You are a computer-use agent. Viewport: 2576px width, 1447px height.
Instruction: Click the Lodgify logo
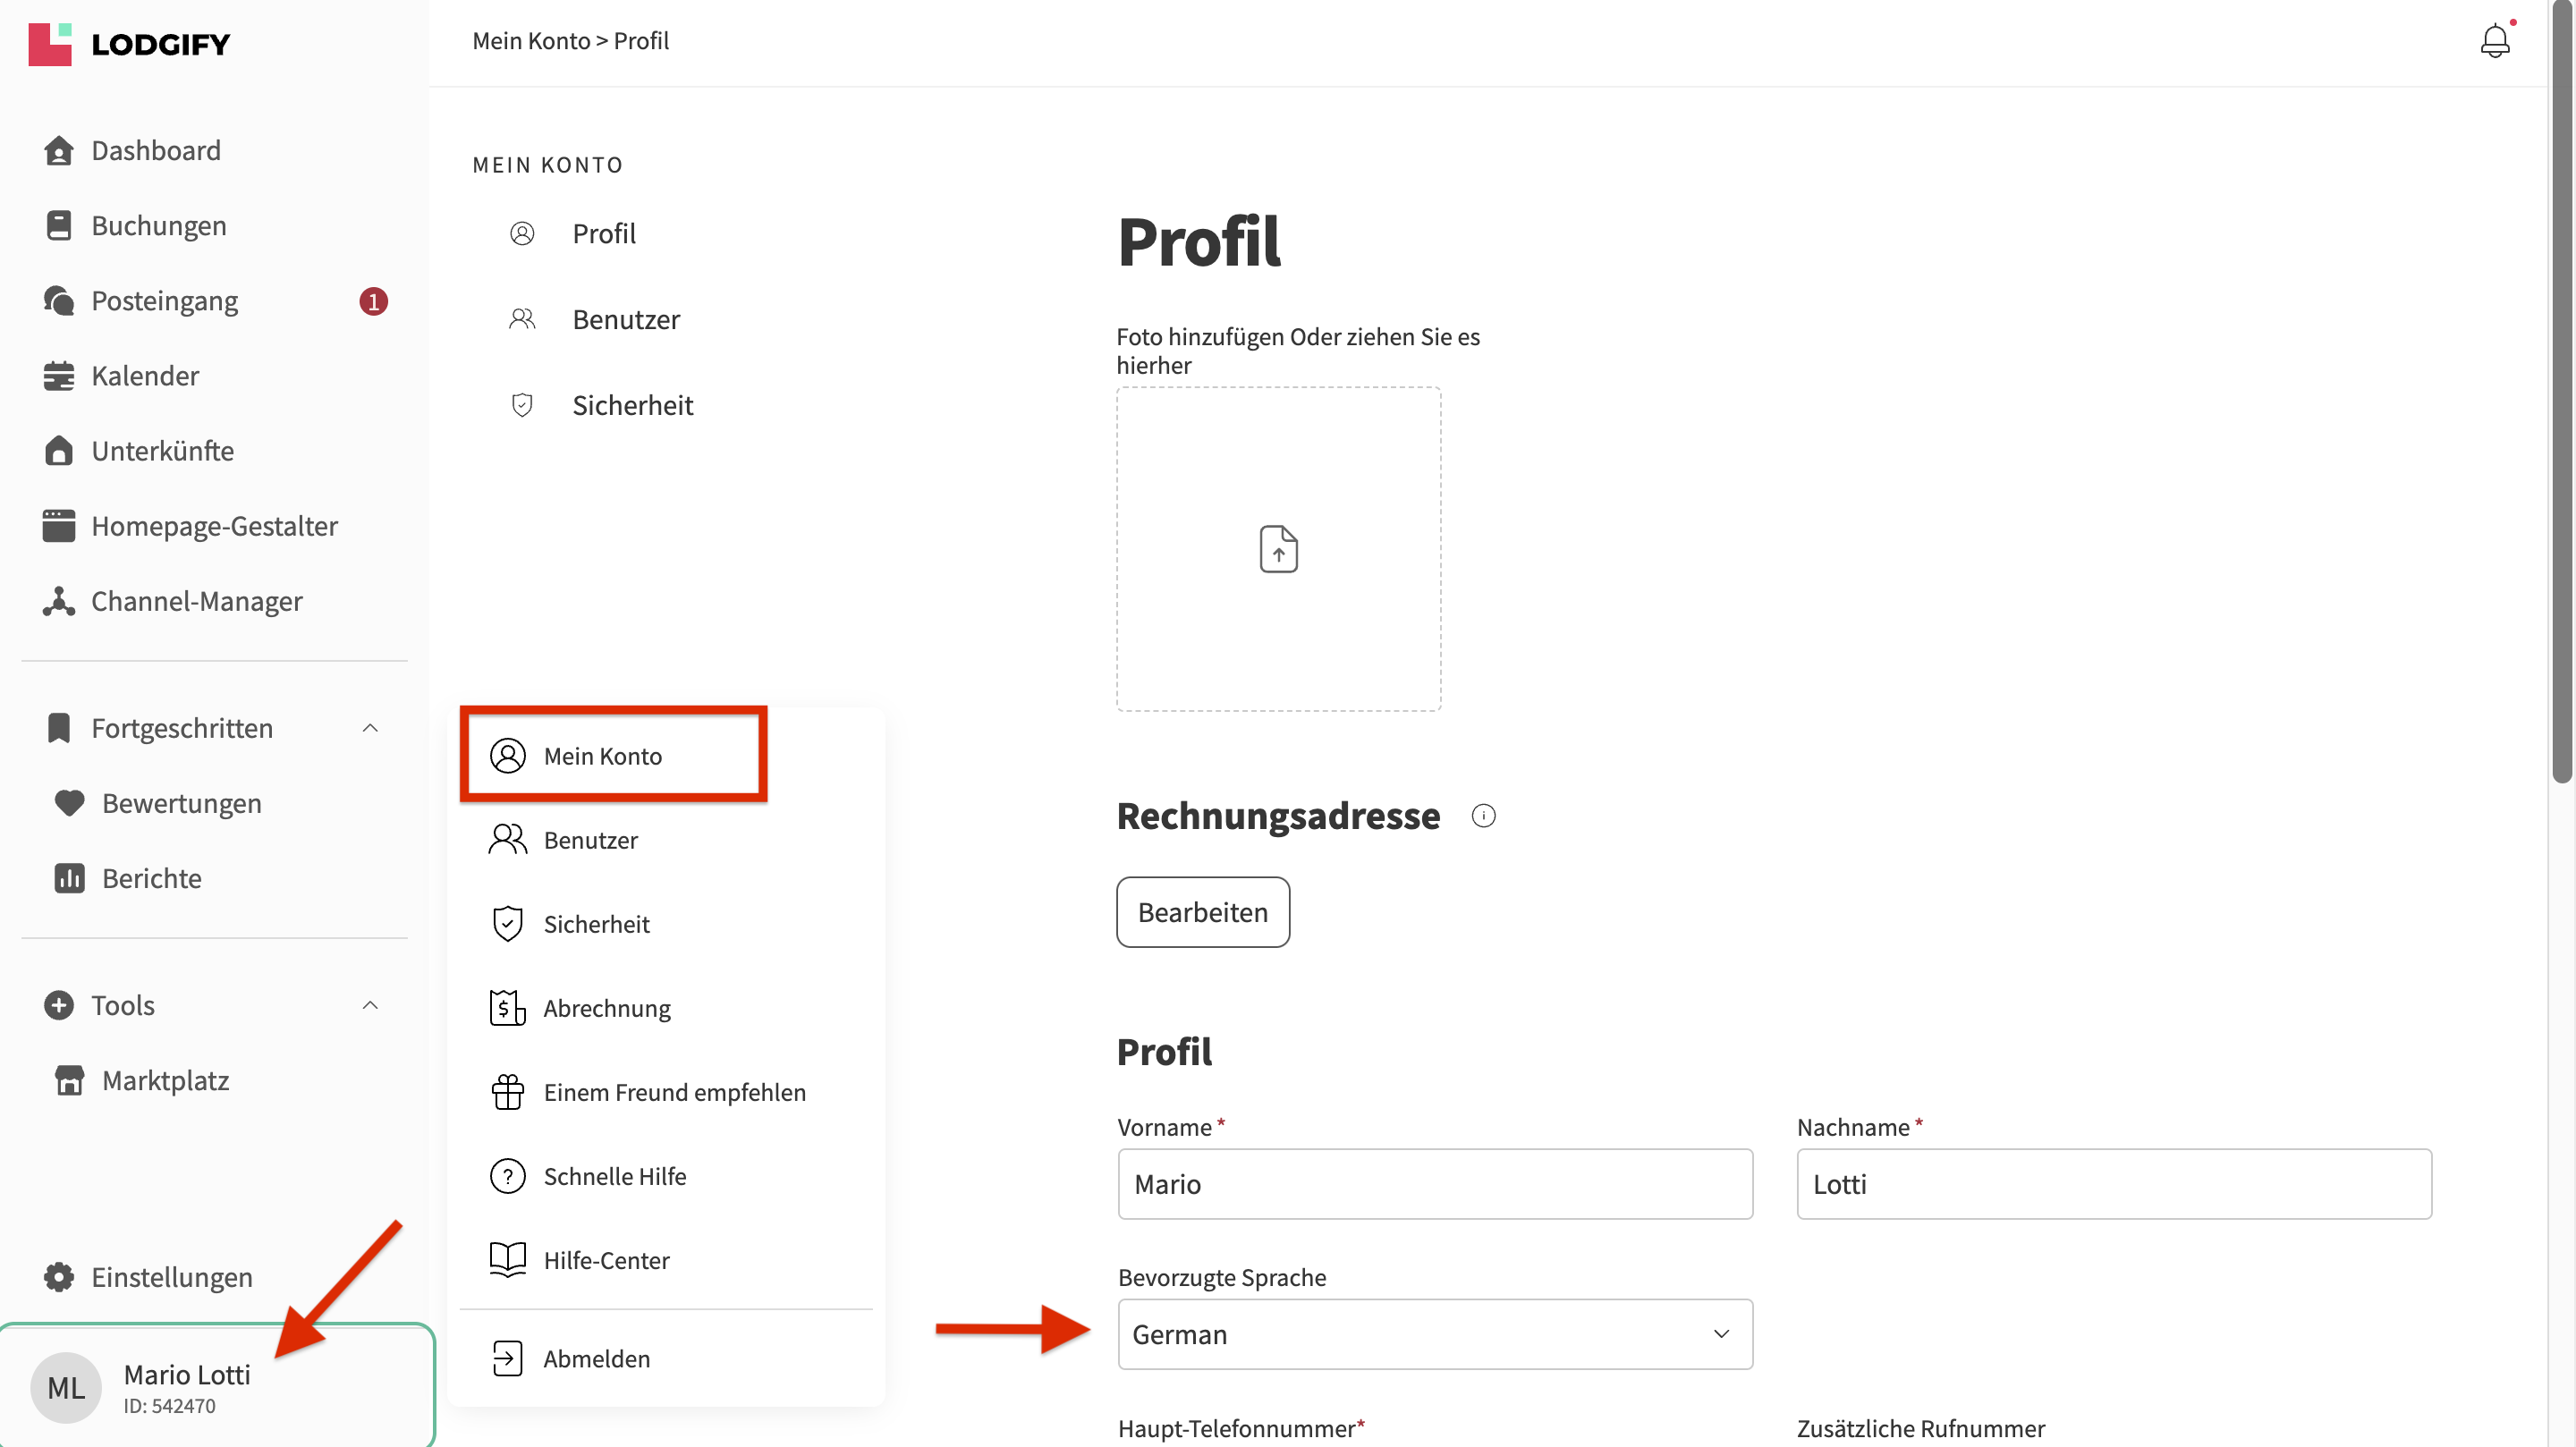click(x=129, y=44)
